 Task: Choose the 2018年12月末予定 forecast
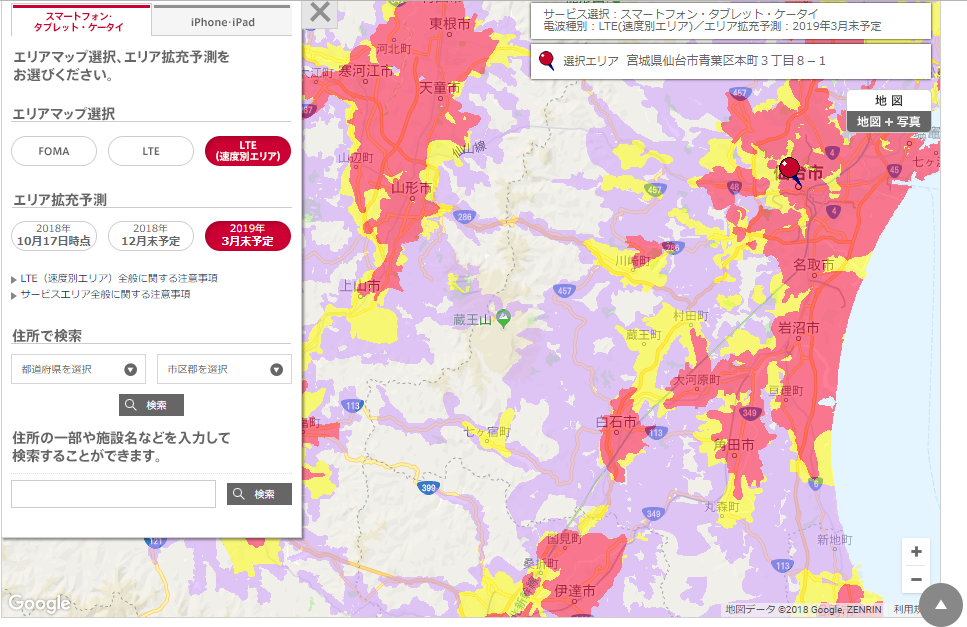(151, 236)
